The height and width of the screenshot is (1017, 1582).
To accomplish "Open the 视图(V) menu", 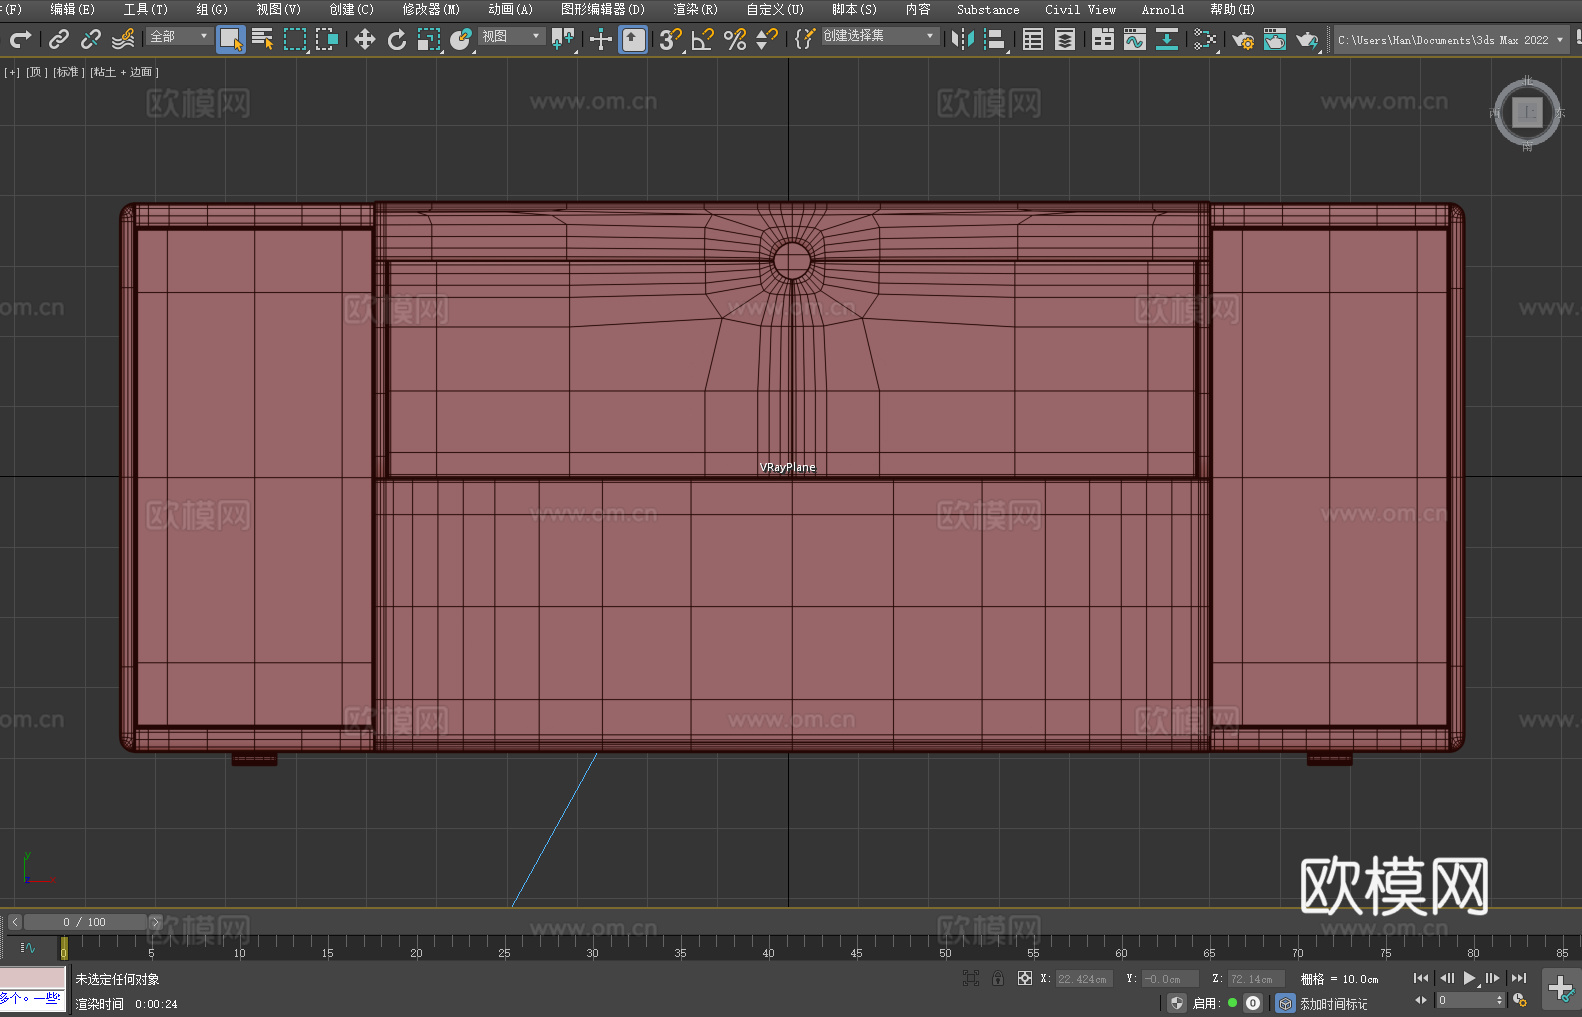I will pos(279,9).
